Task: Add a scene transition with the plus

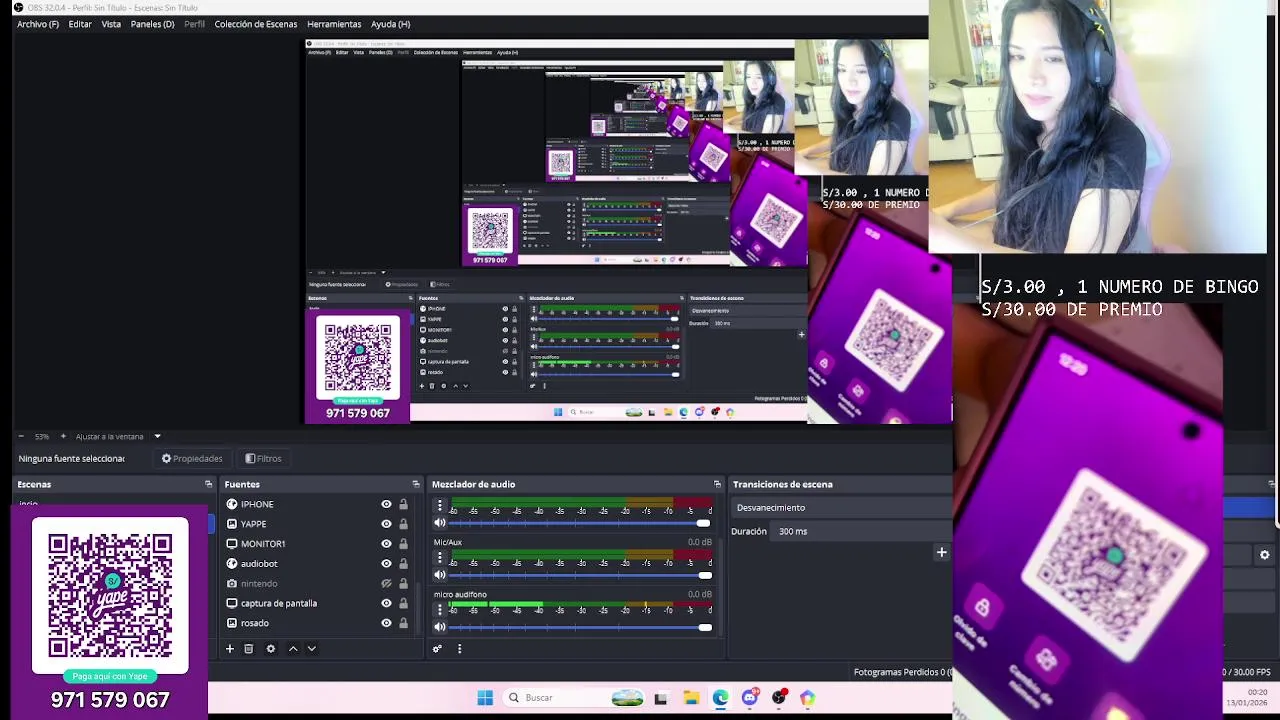Action: (941, 552)
